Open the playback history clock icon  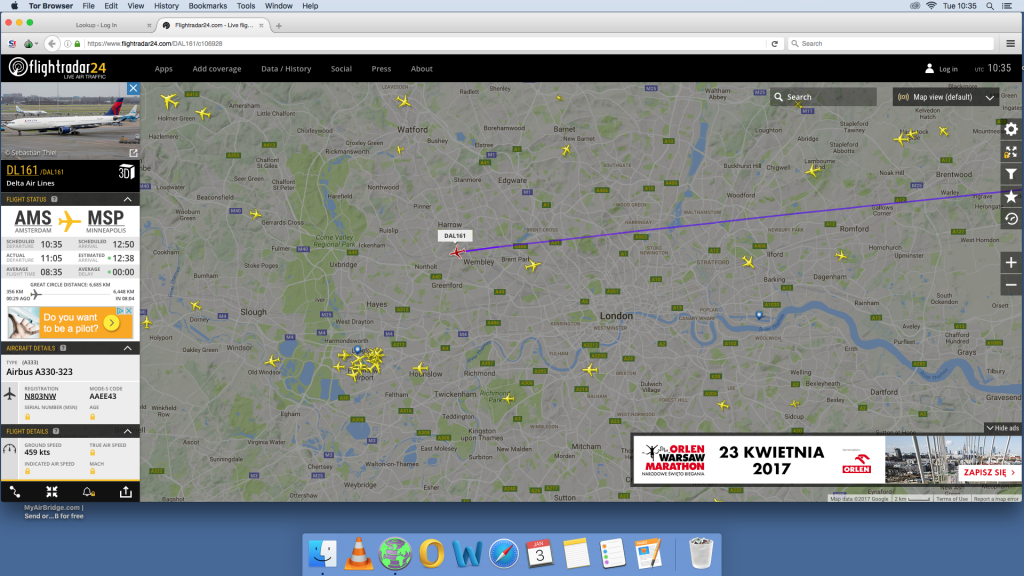[1011, 219]
